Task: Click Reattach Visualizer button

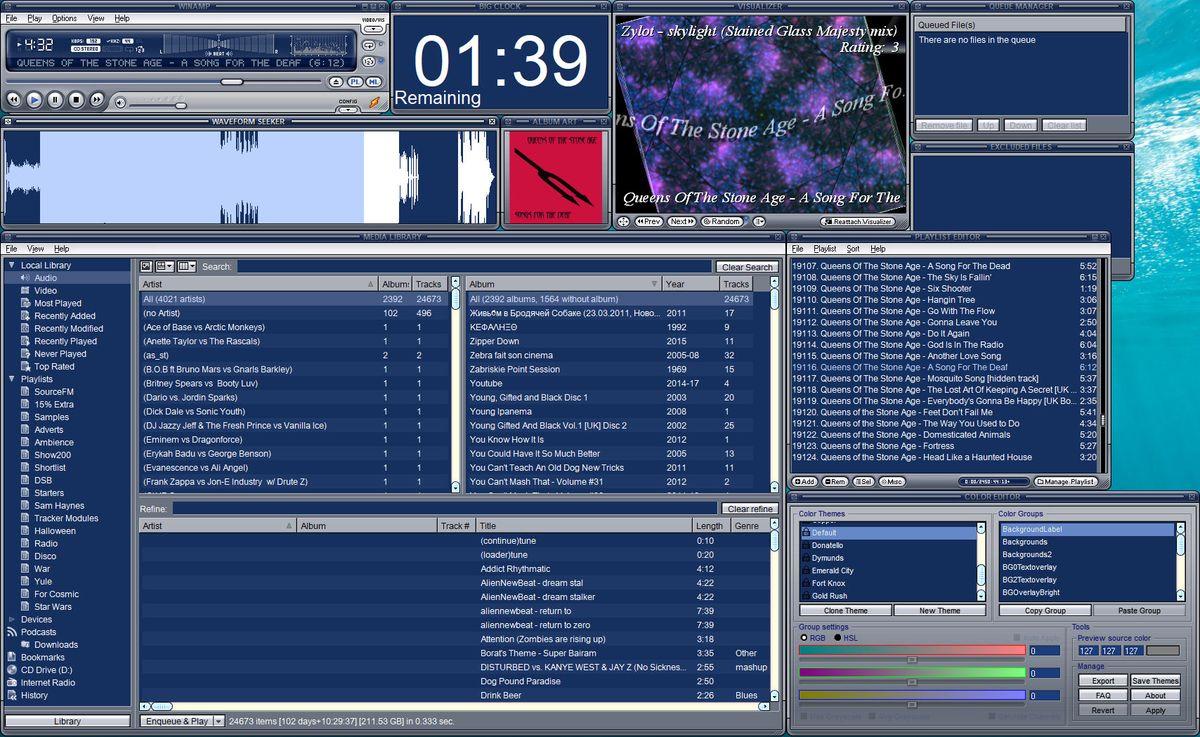Action: pos(858,222)
